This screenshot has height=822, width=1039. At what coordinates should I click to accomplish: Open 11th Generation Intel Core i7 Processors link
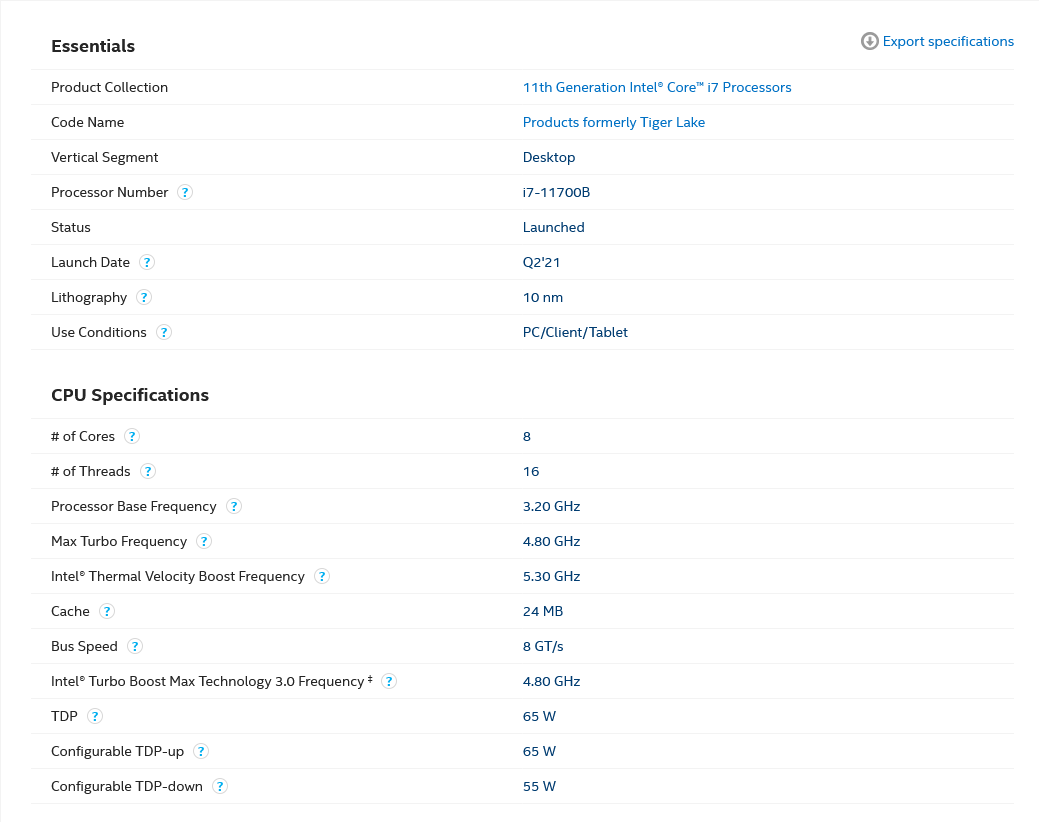(x=657, y=87)
